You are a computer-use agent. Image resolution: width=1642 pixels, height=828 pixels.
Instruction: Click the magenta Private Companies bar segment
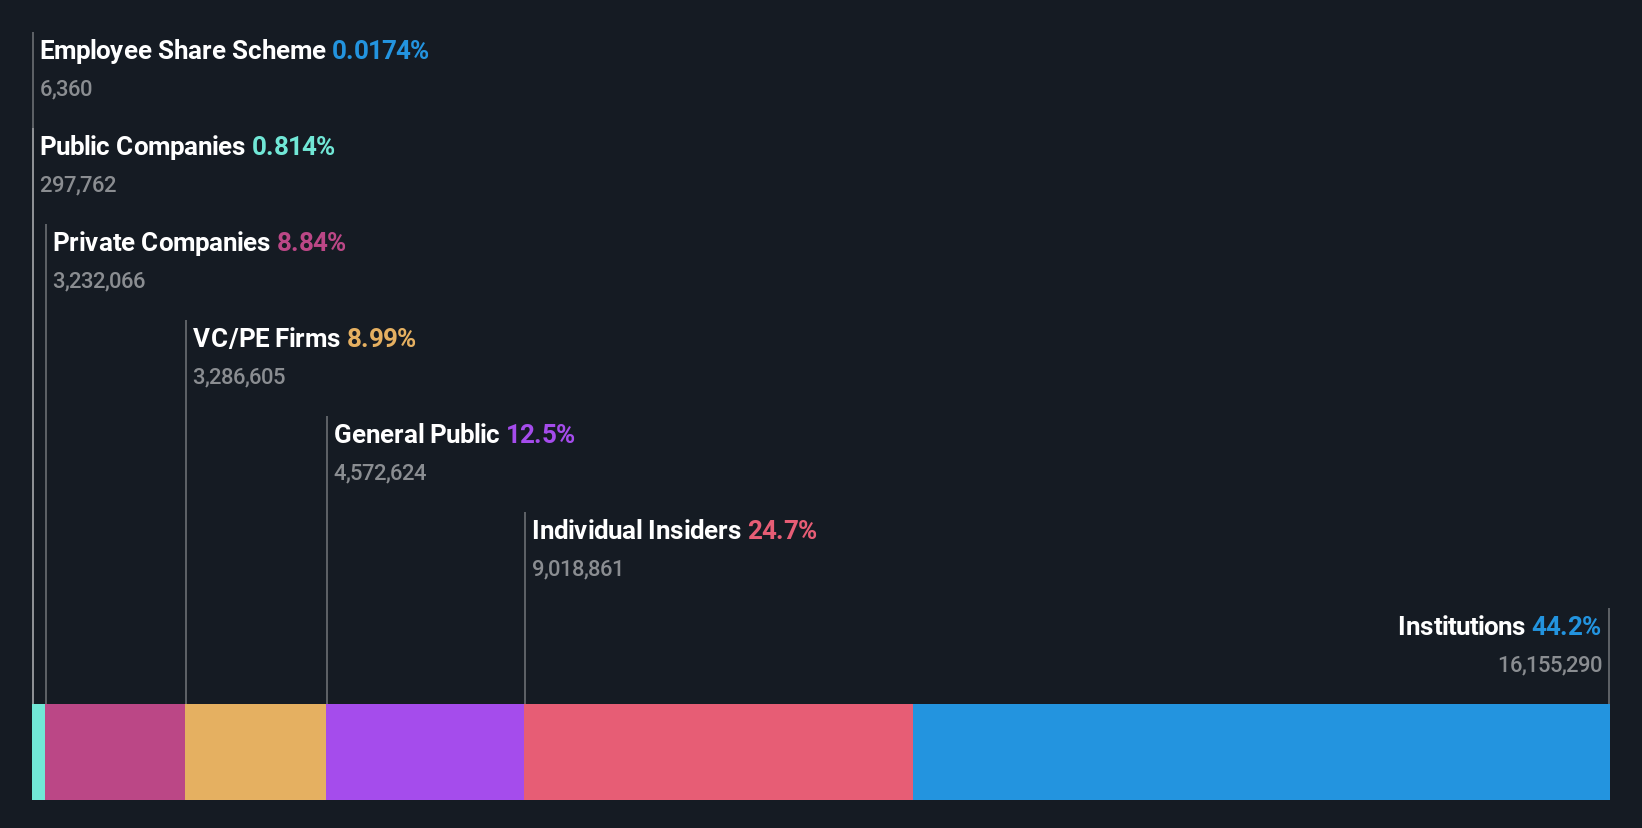[115, 752]
